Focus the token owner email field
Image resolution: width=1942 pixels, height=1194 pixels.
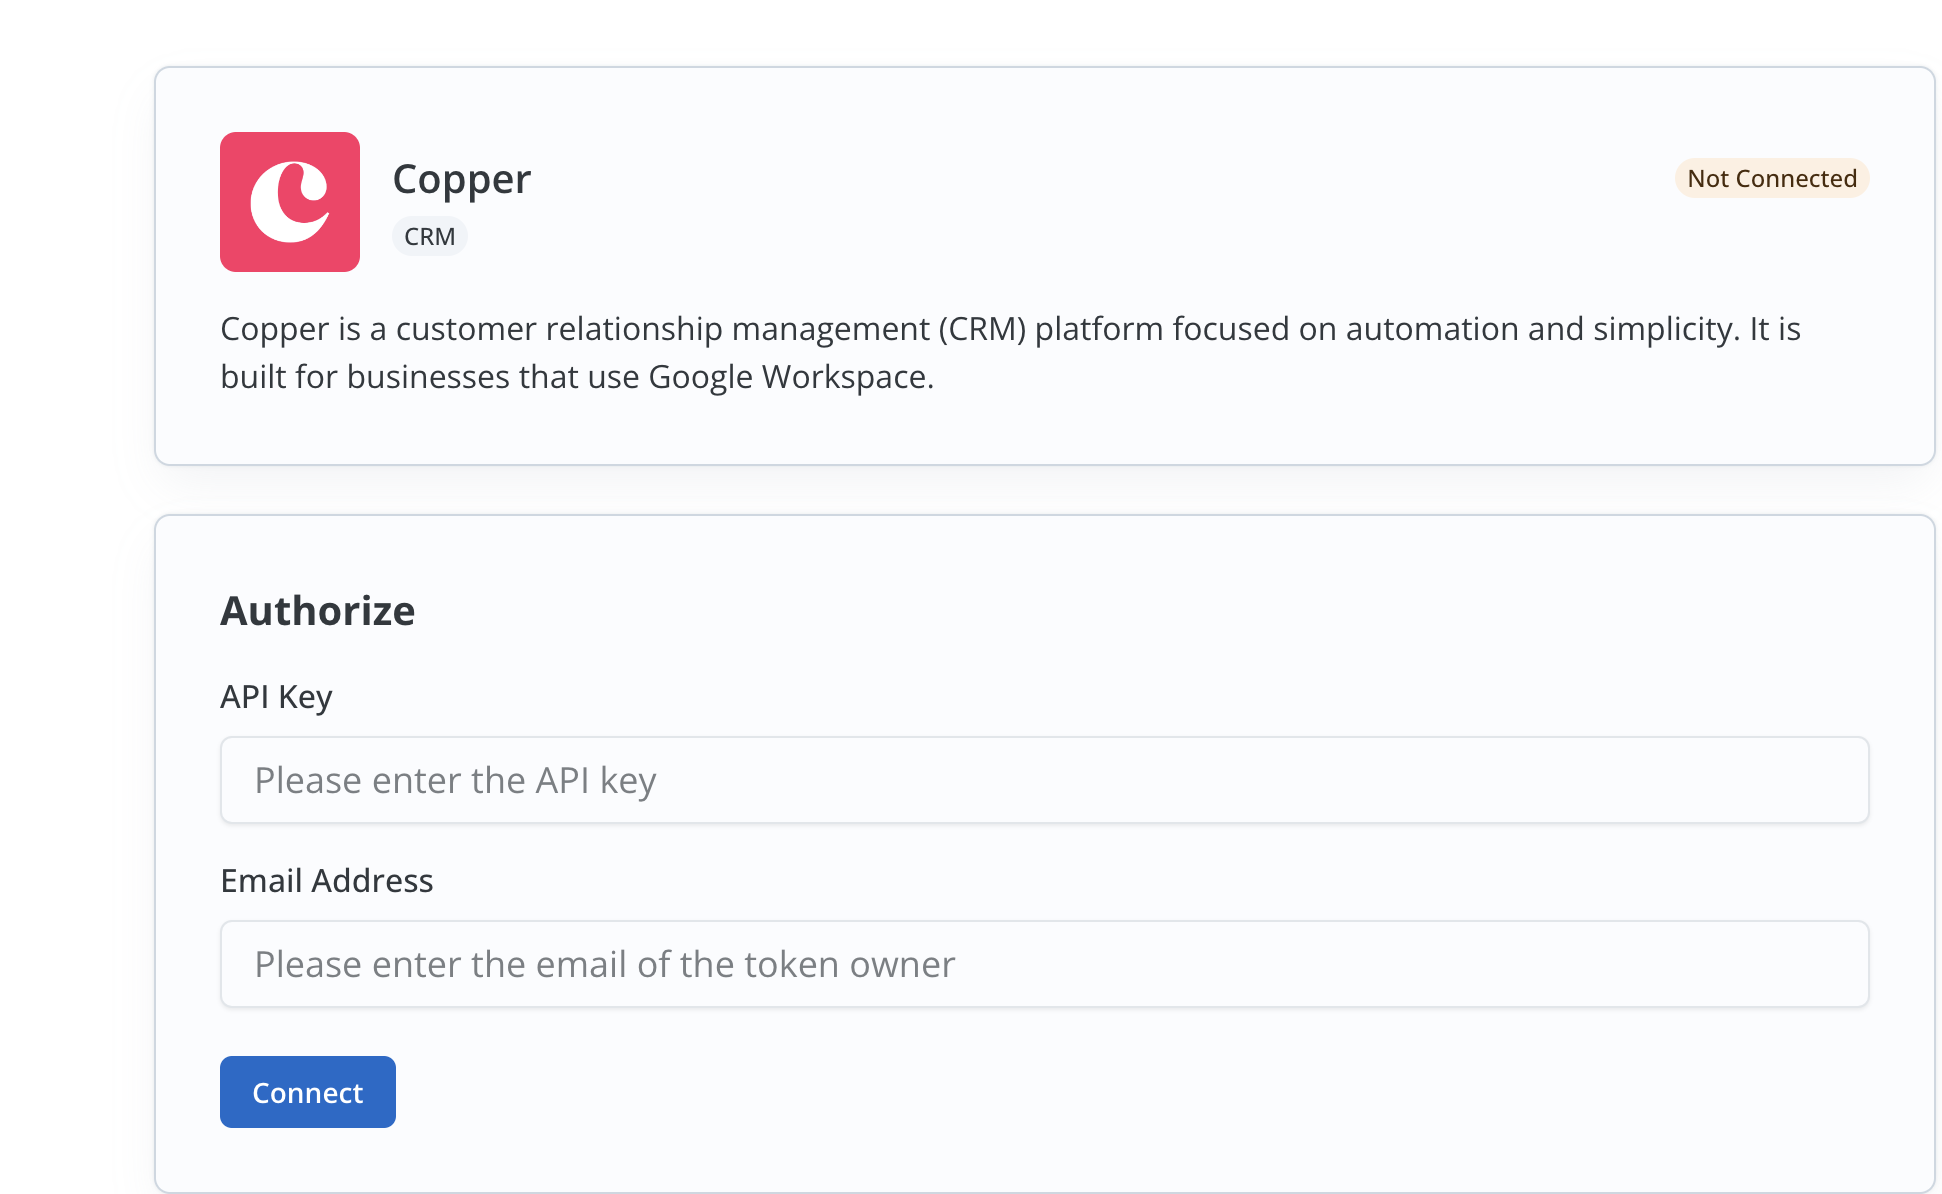point(1044,964)
